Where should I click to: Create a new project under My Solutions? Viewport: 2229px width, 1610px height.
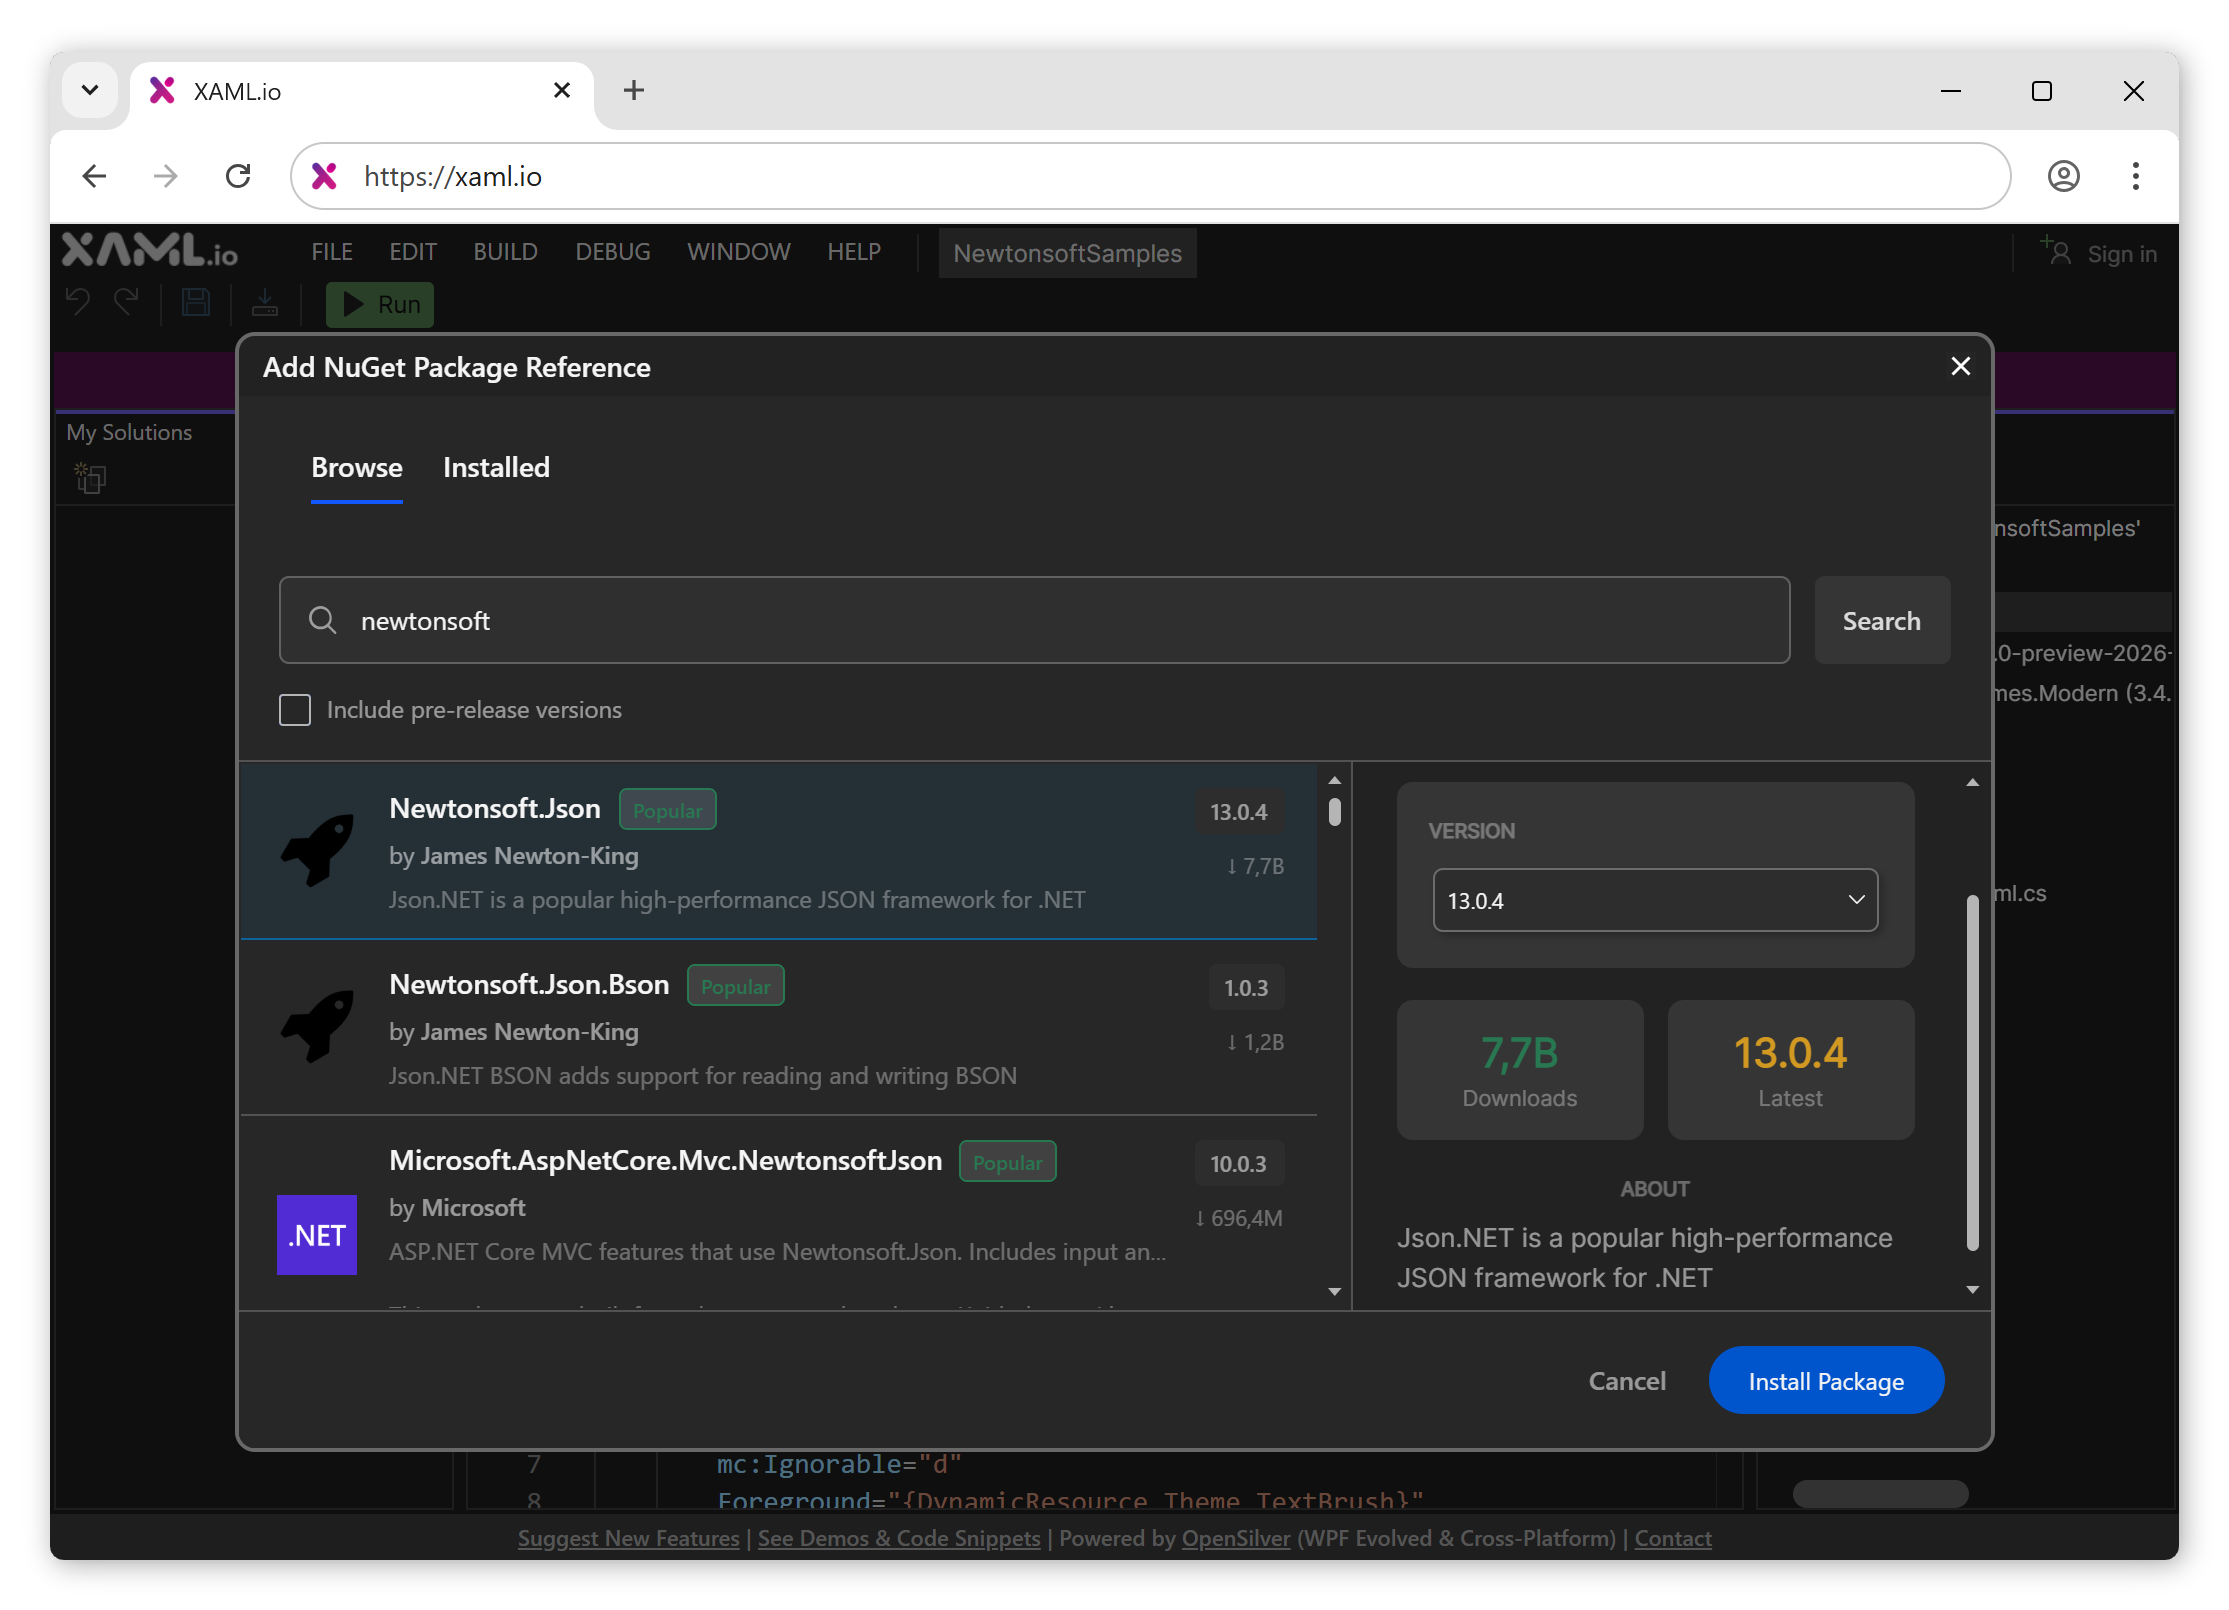pyautogui.click(x=89, y=478)
